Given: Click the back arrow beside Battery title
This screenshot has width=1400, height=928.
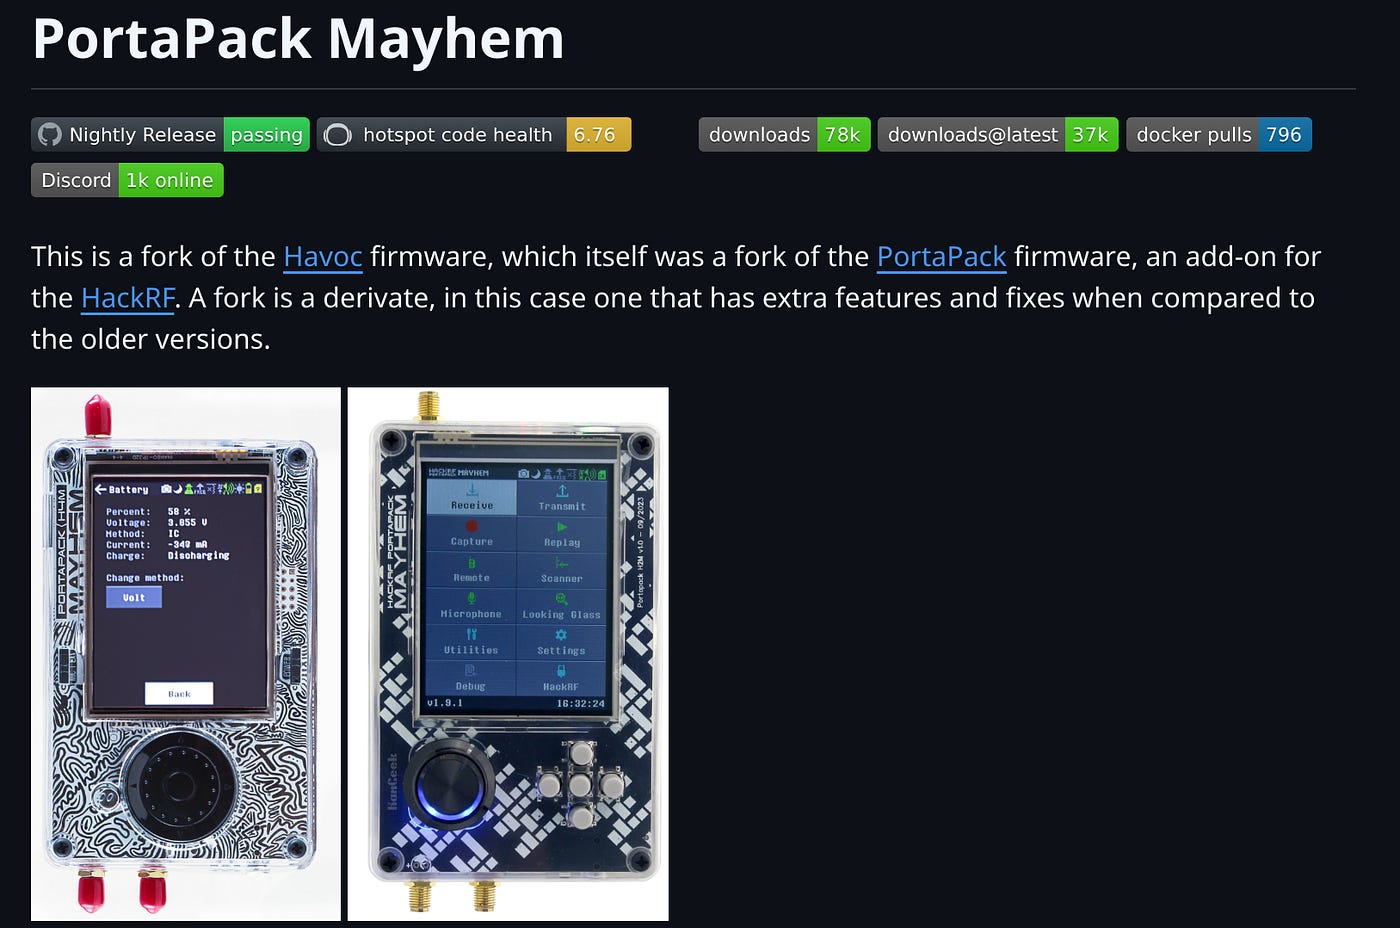Looking at the screenshot, I should coord(100,489).
